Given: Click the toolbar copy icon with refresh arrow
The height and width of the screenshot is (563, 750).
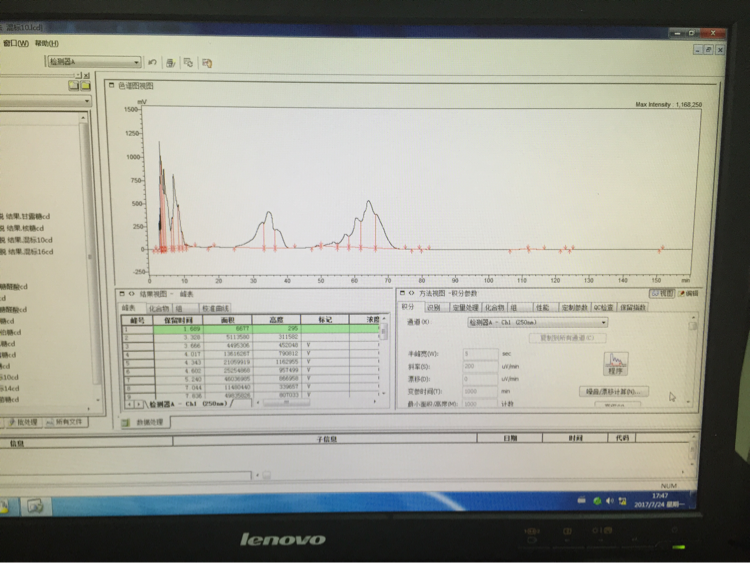Looking at the screenshot, I should click(188, 63).
